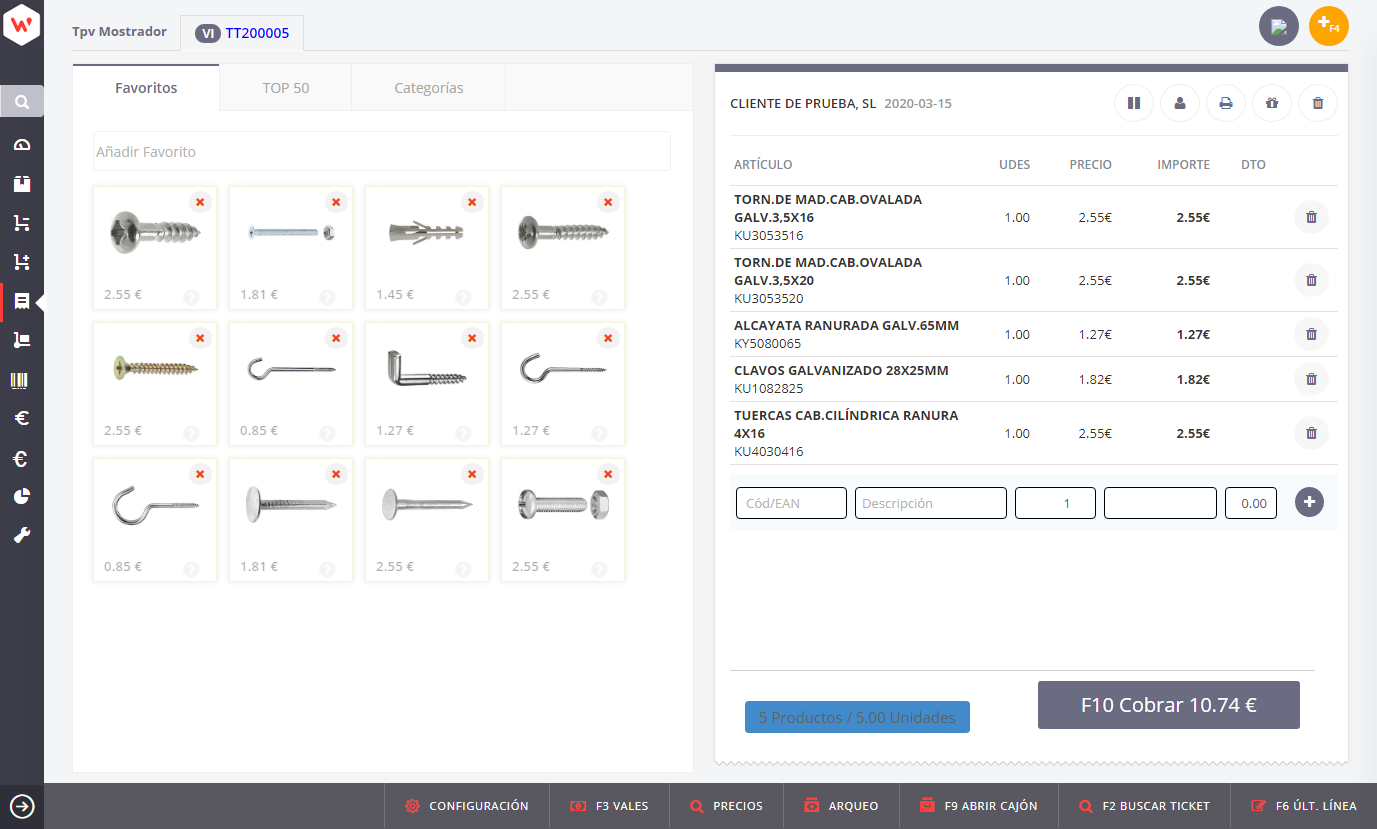Open the box products icon in sidebar
The width and height of the screenshot is (1377, 829).
(x=22, y=184)
